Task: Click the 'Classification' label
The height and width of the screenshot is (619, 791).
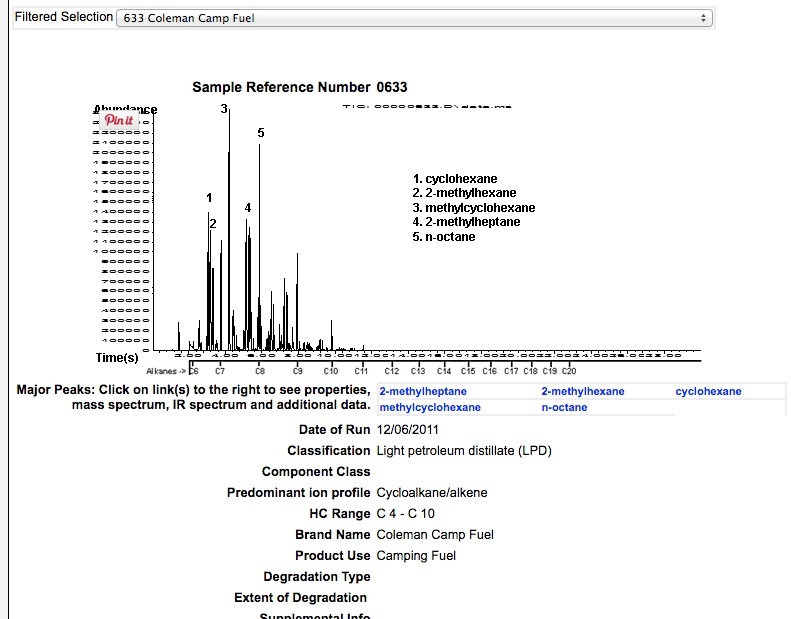Action: pos(328,451)
